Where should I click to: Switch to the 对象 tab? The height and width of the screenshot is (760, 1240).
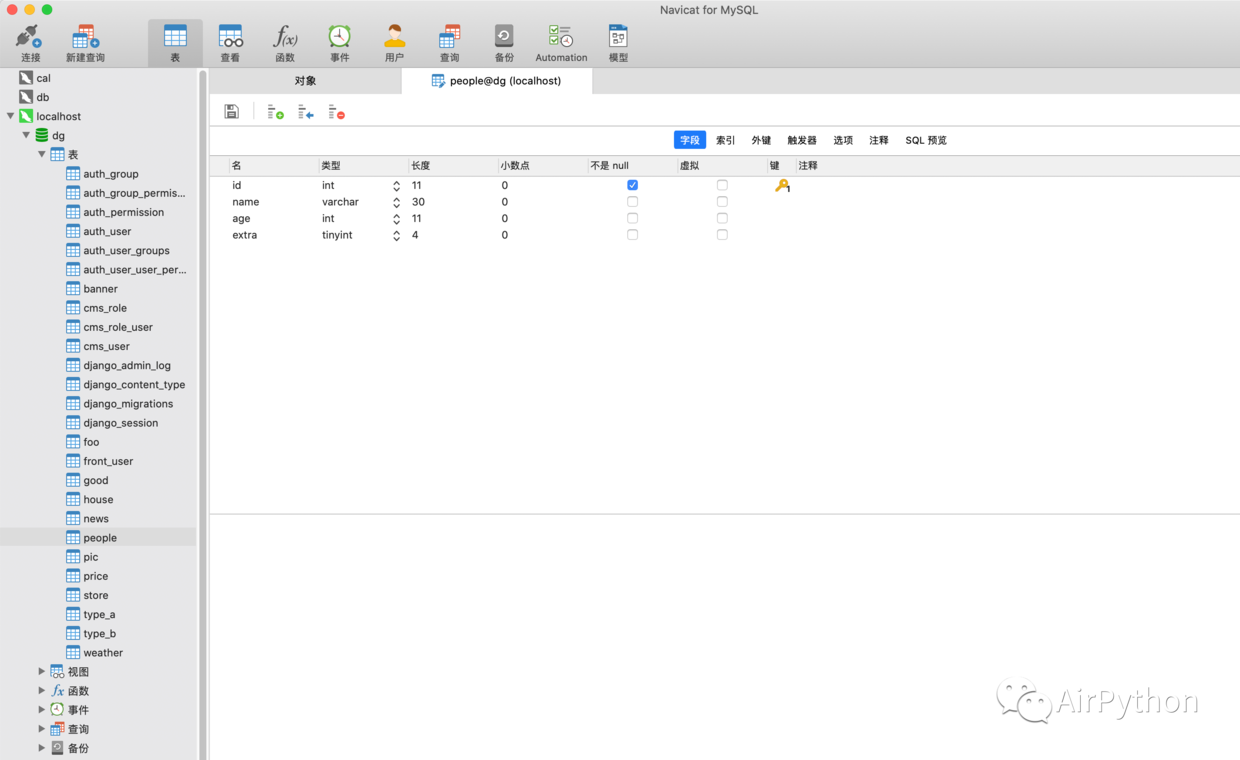pyautogui.click(x=305, y=81)
